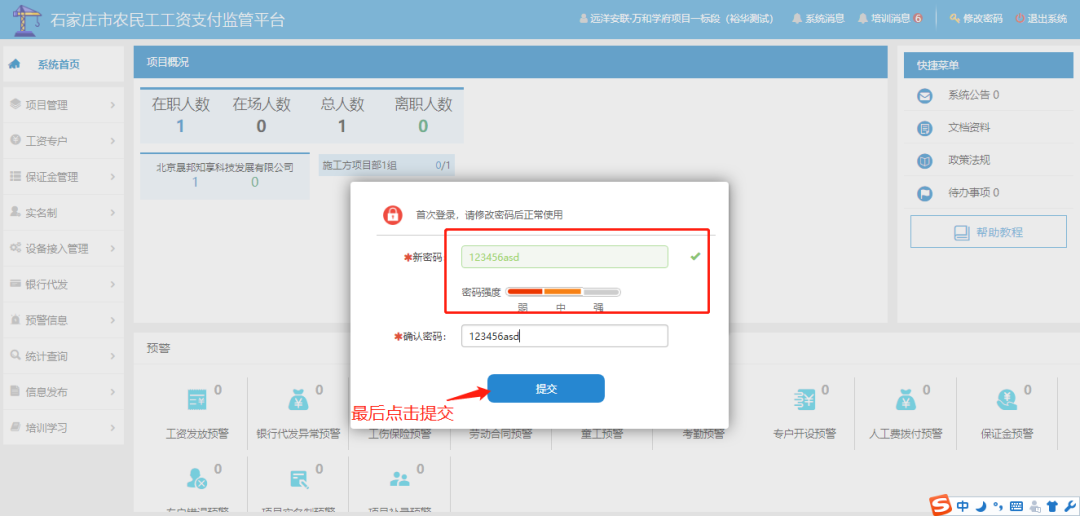Open the IME skin shirt icon
This screenshot has width=1080, height=516.
pos(1052,506)
